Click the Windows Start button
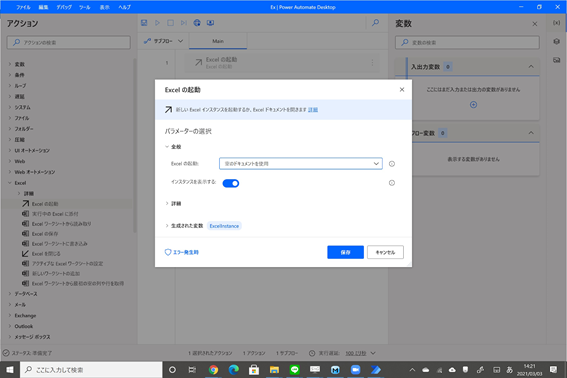 point(10,370)
